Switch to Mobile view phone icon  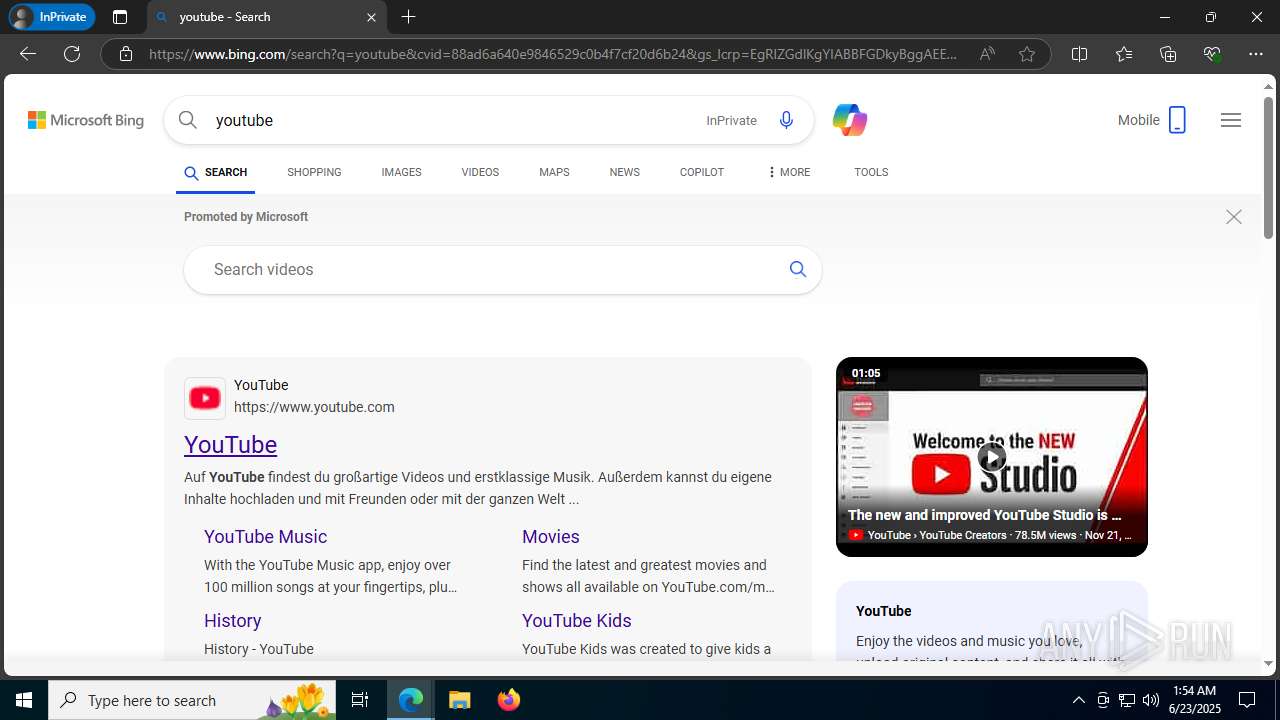pos(1177,120)
